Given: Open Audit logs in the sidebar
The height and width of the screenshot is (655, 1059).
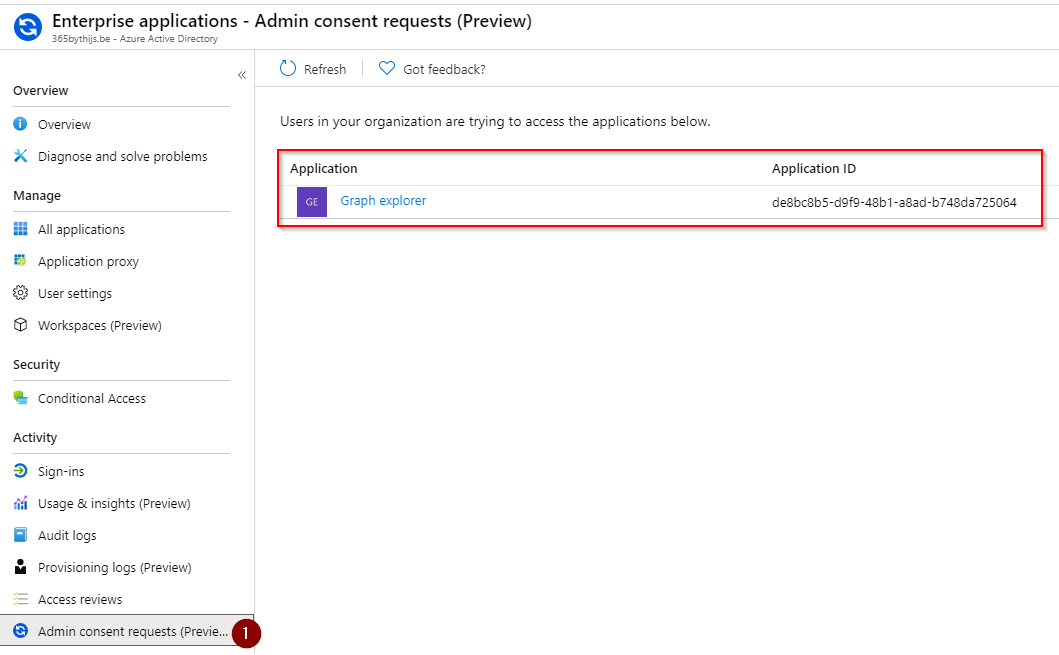Looking at the screenshot, I should pos(67,535).
